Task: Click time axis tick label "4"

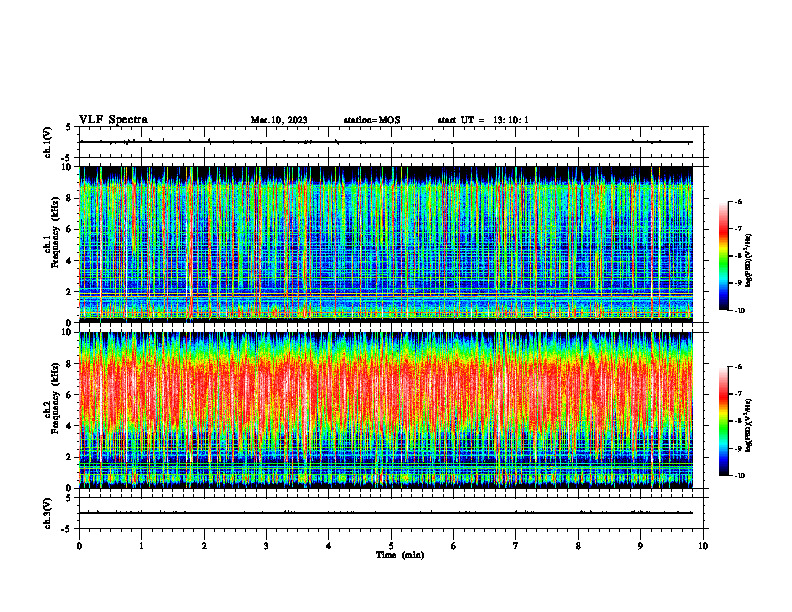Action: (x=329, y=546)
